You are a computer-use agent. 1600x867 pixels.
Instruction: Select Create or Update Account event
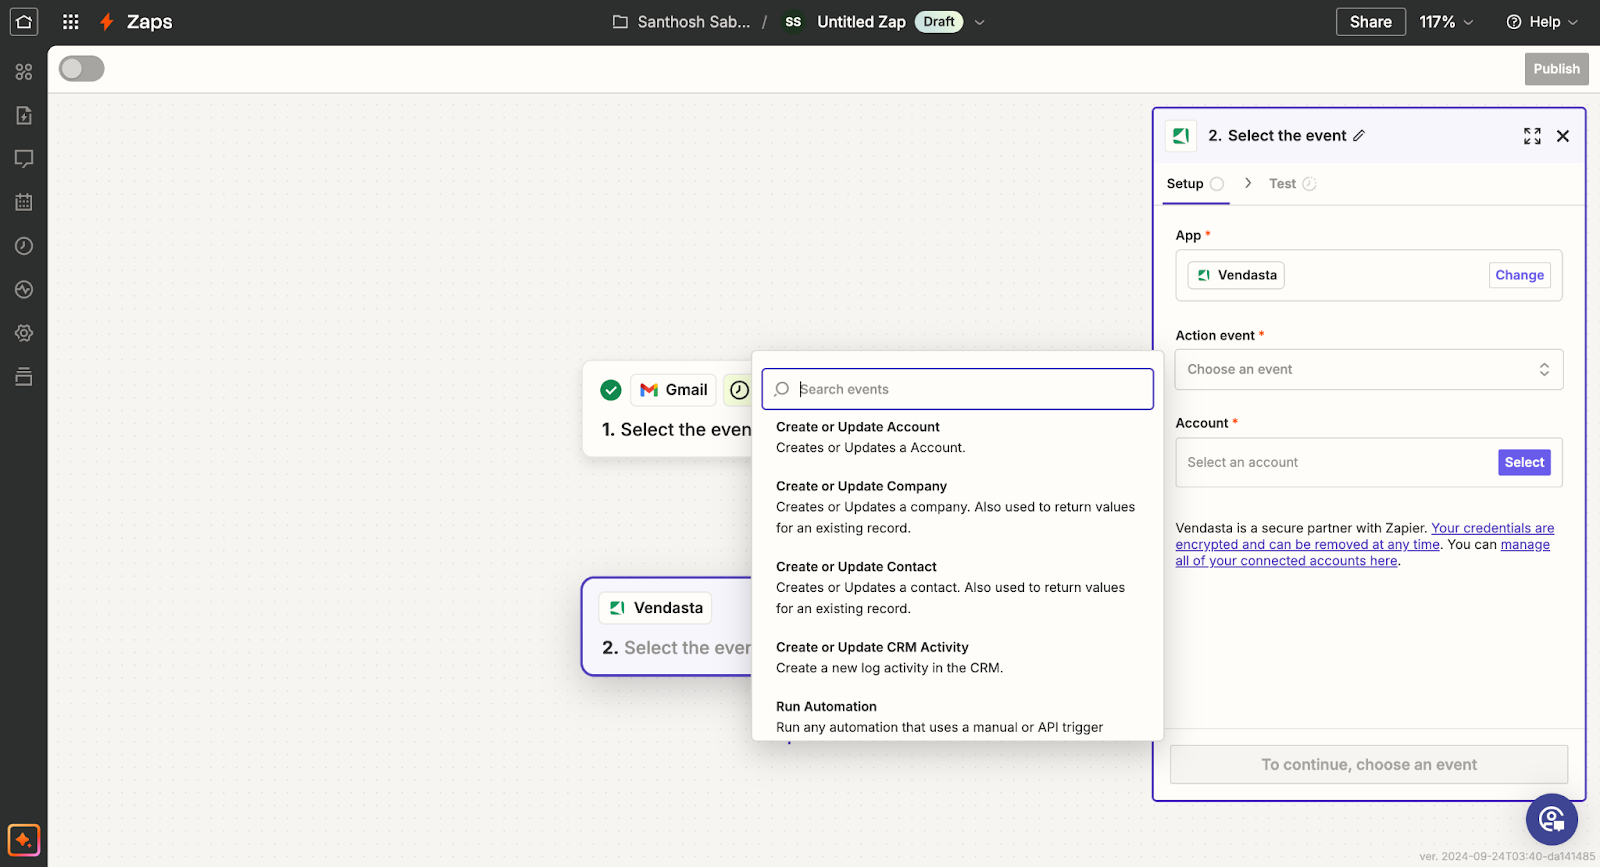pyautogui.click(x=957, y=437)
